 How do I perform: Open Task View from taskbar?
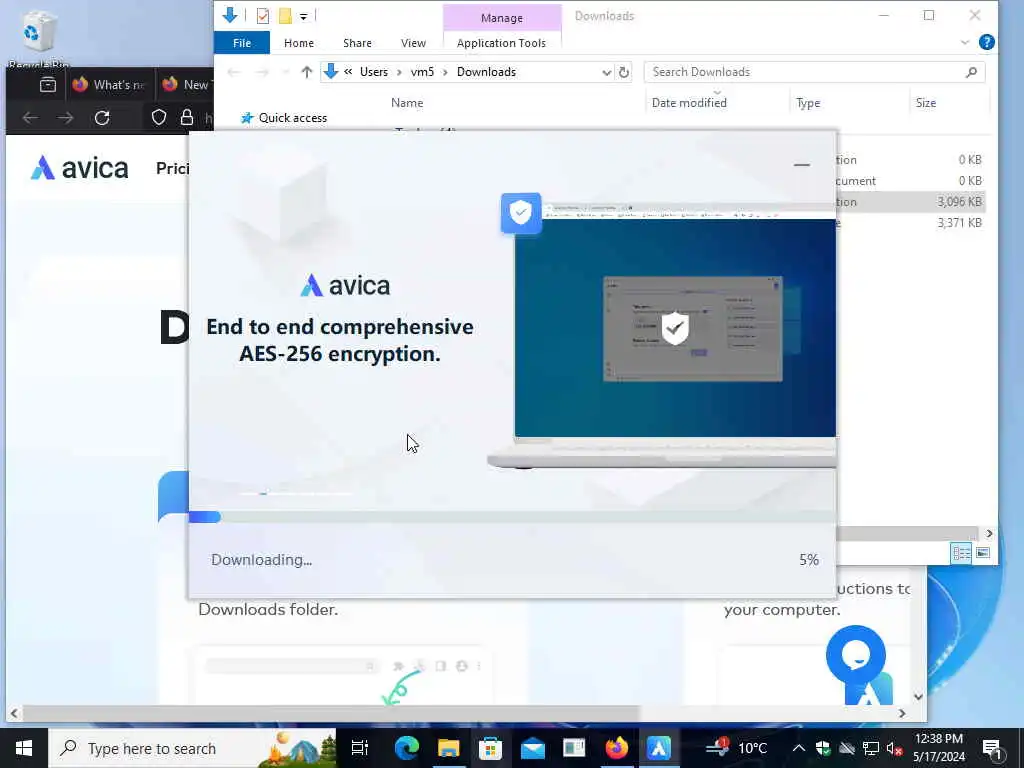click(x=360, y=748)
